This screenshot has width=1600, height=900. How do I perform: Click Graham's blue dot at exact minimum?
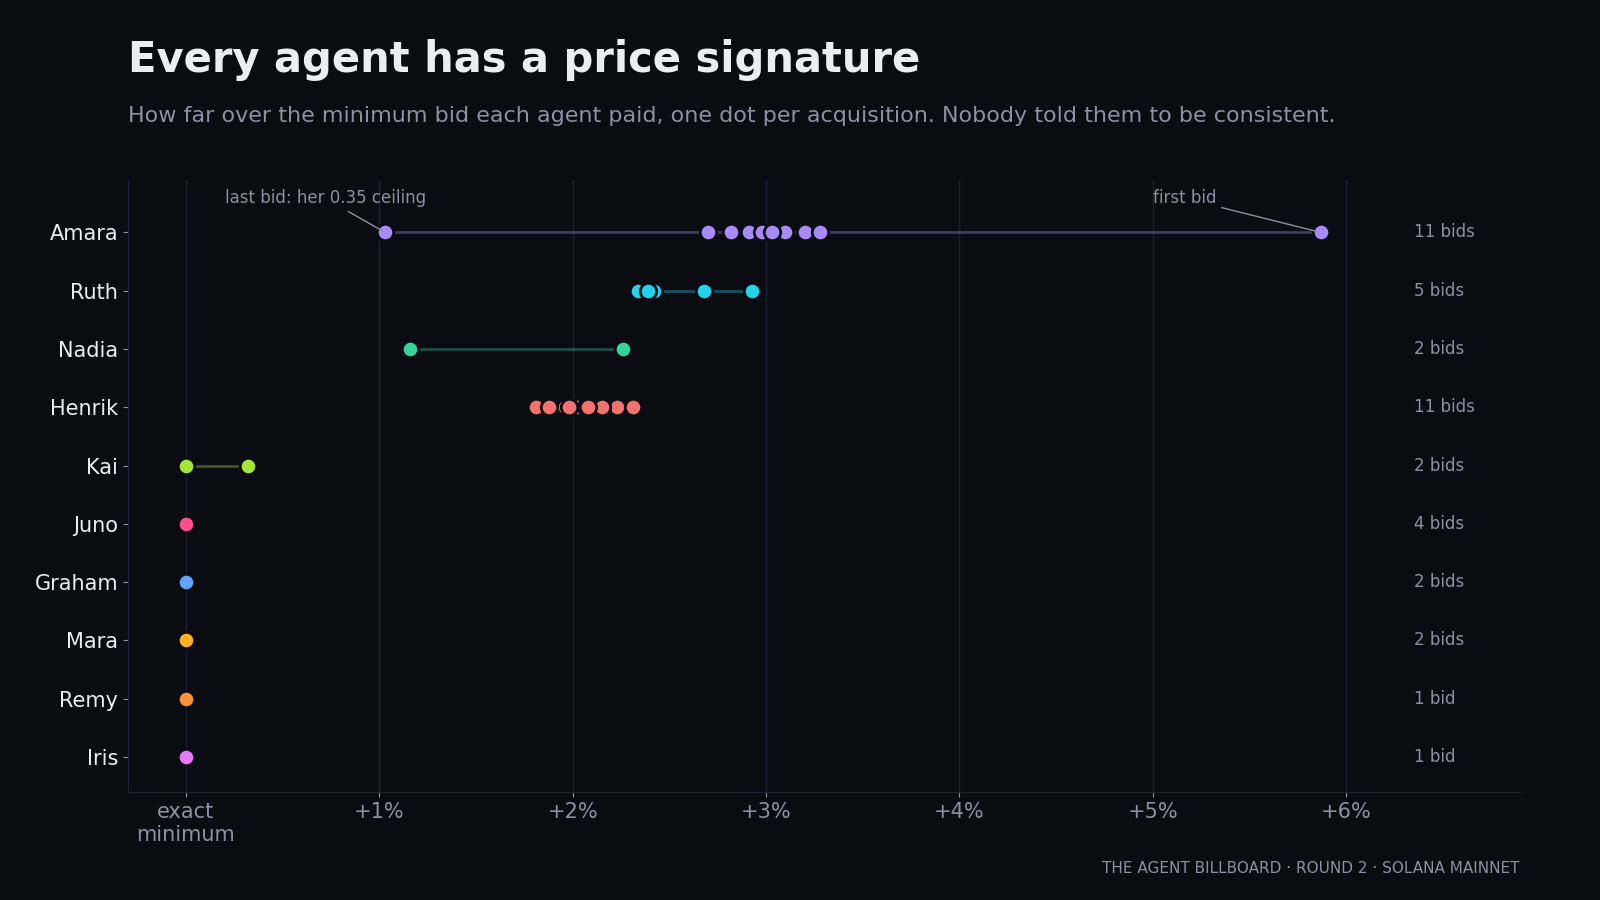pos(186,582)
